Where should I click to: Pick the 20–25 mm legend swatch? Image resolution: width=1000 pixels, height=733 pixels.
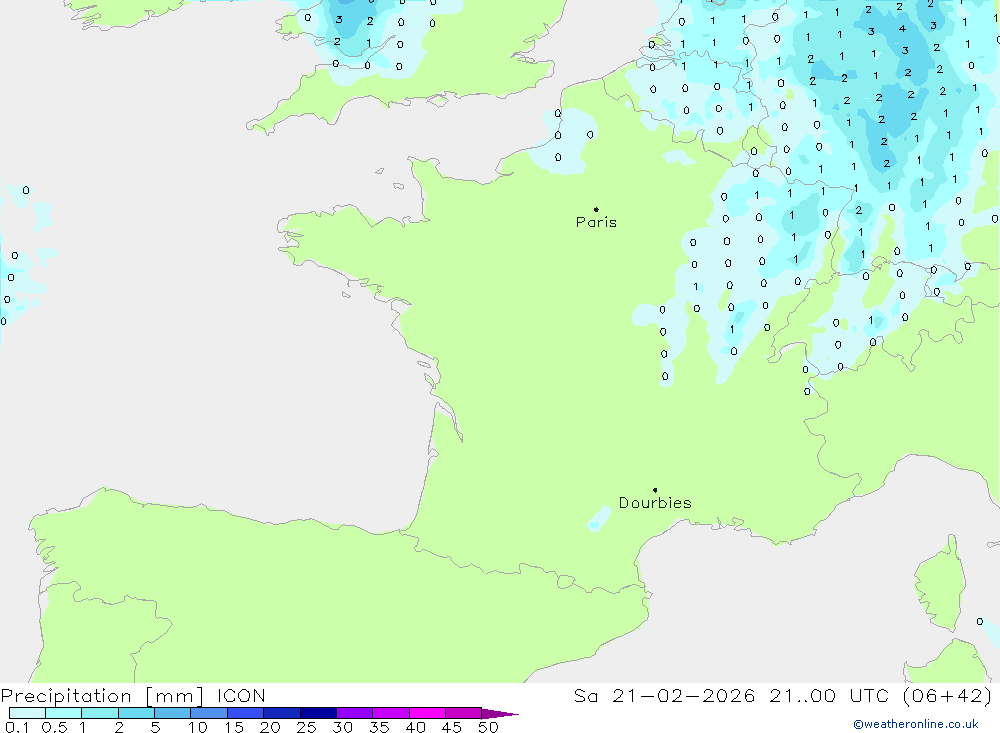(x=282, y=713)
